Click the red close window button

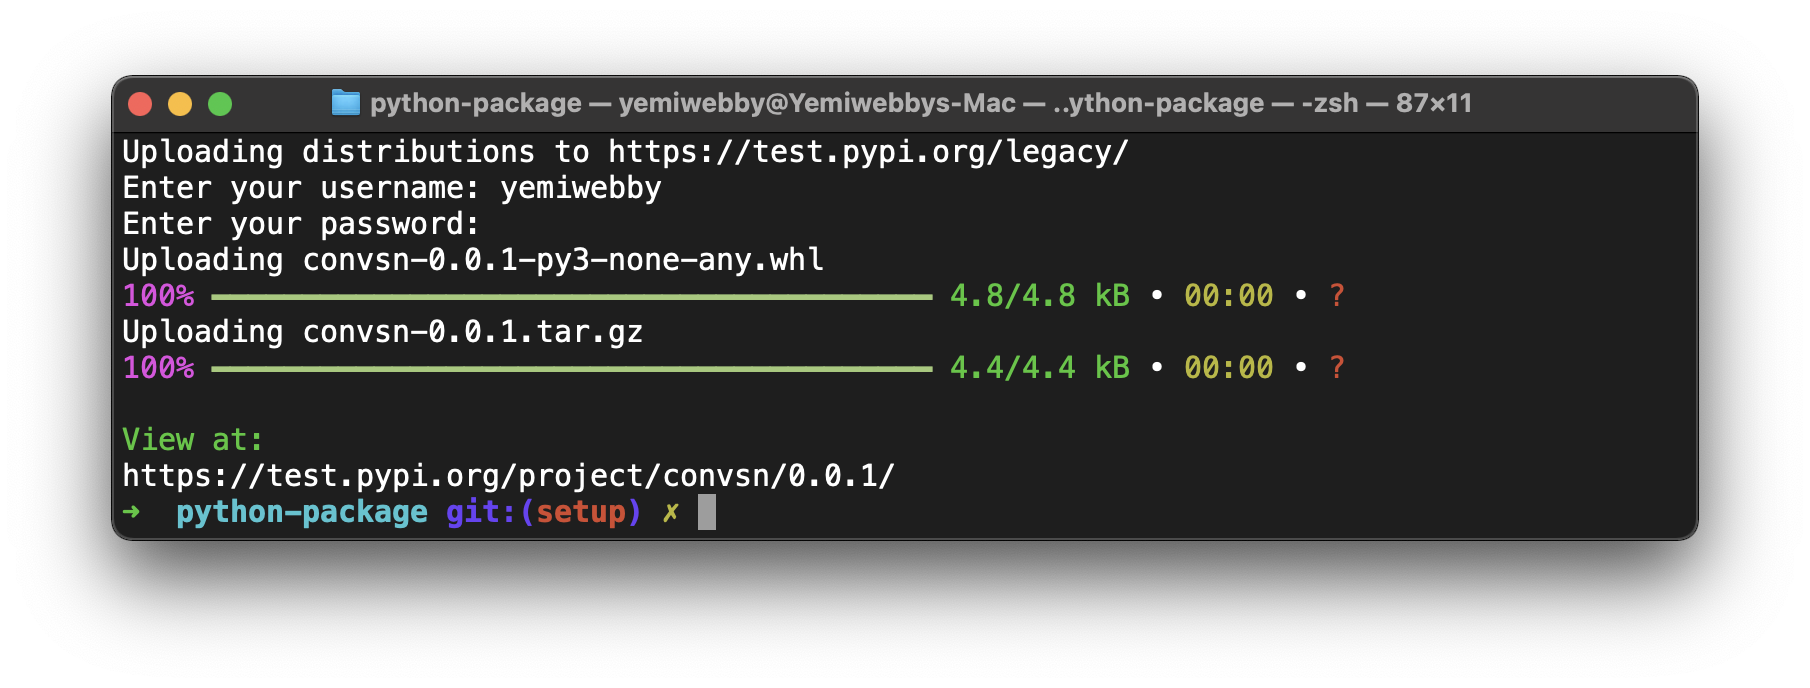[x=140, y=104]
